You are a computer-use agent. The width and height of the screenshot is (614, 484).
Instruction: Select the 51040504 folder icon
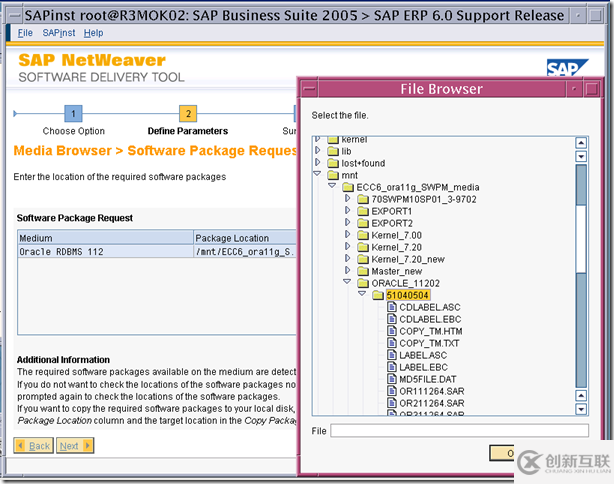[x=378, y=295]
